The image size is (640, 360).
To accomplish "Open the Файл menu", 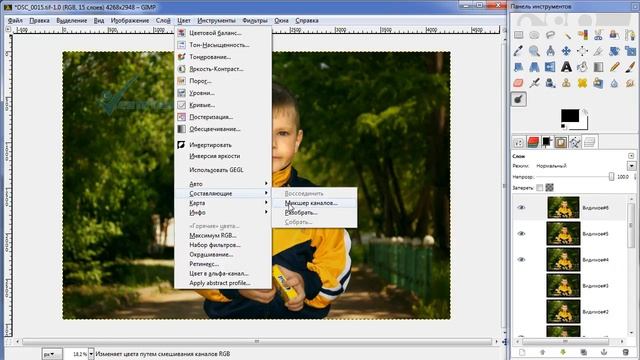I will coord(15,20).
